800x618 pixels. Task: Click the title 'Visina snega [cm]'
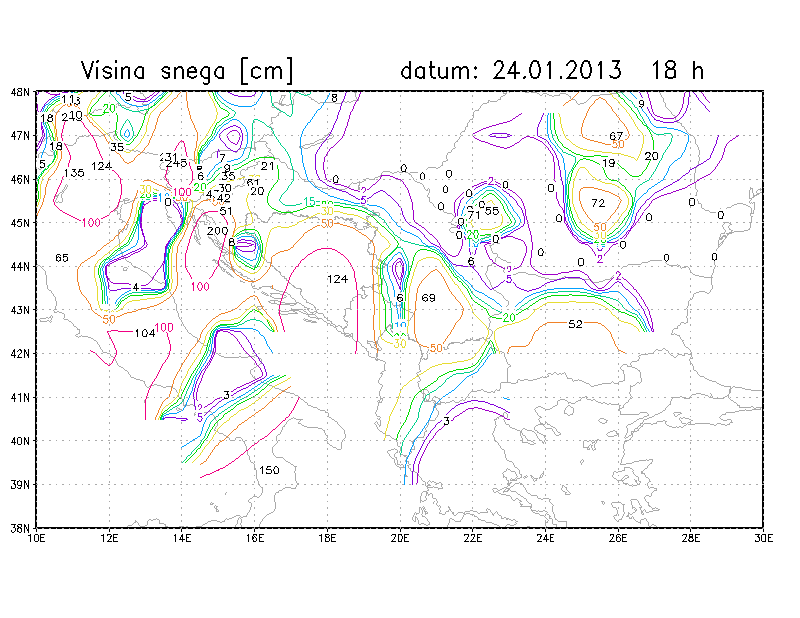[x=187, y=71]
